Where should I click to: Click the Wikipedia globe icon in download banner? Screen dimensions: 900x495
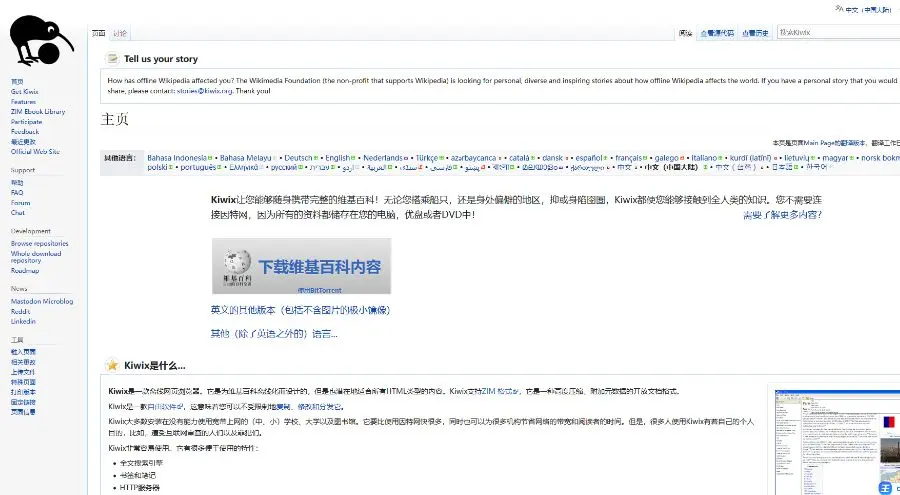(x=238, y=264)
